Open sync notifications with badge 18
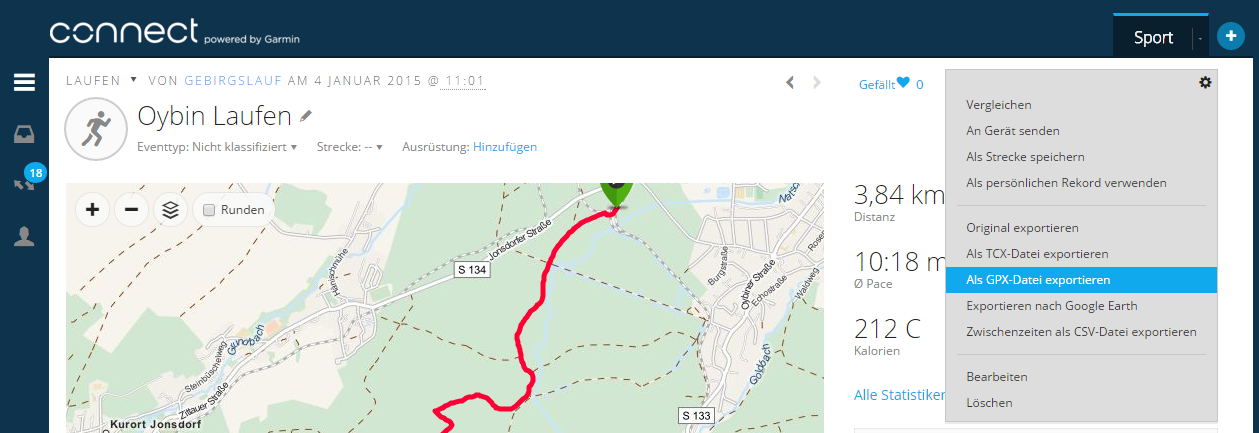Viewport: 1259px width, 433px height. [x=25, y=183]
